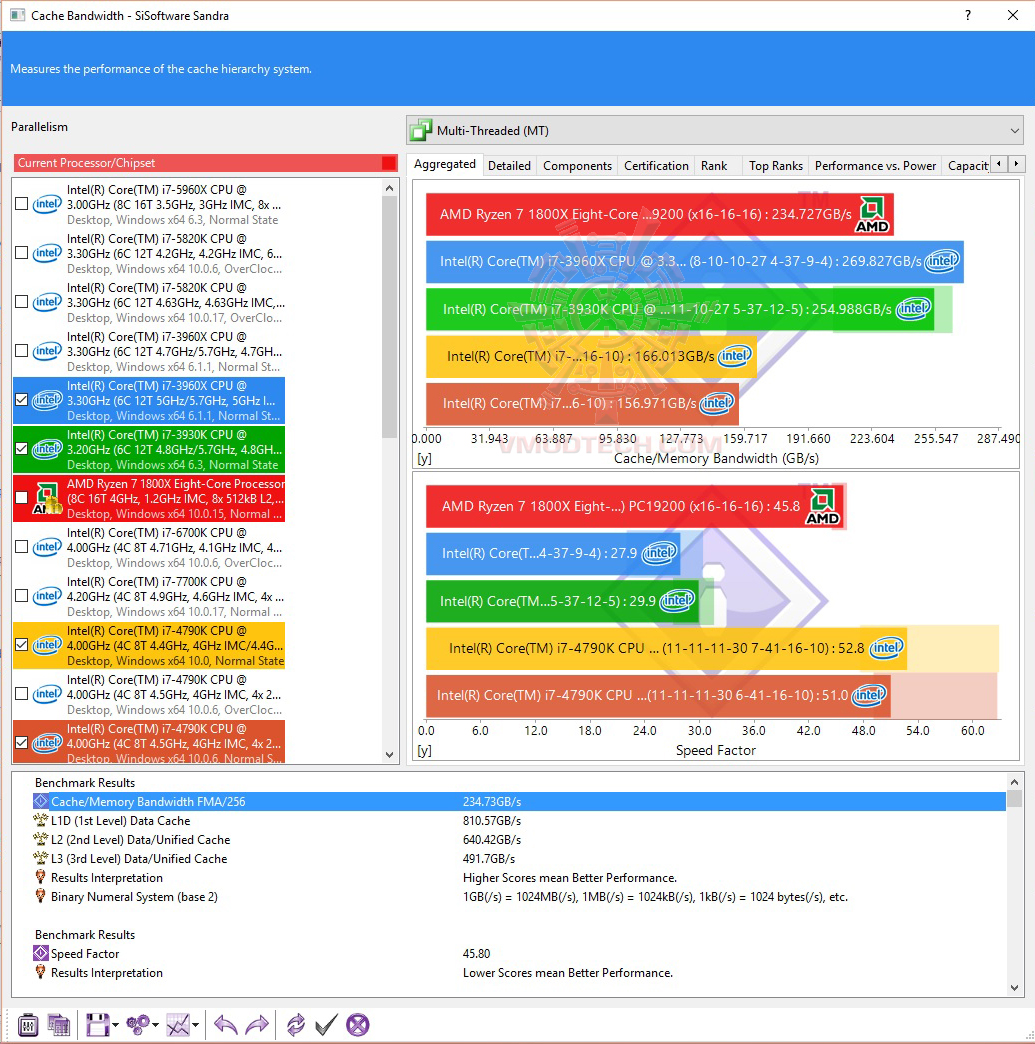Uncheck the i7-3930K checkbox
Screen dimensions: 1035x1044
(x=21, y=449)
